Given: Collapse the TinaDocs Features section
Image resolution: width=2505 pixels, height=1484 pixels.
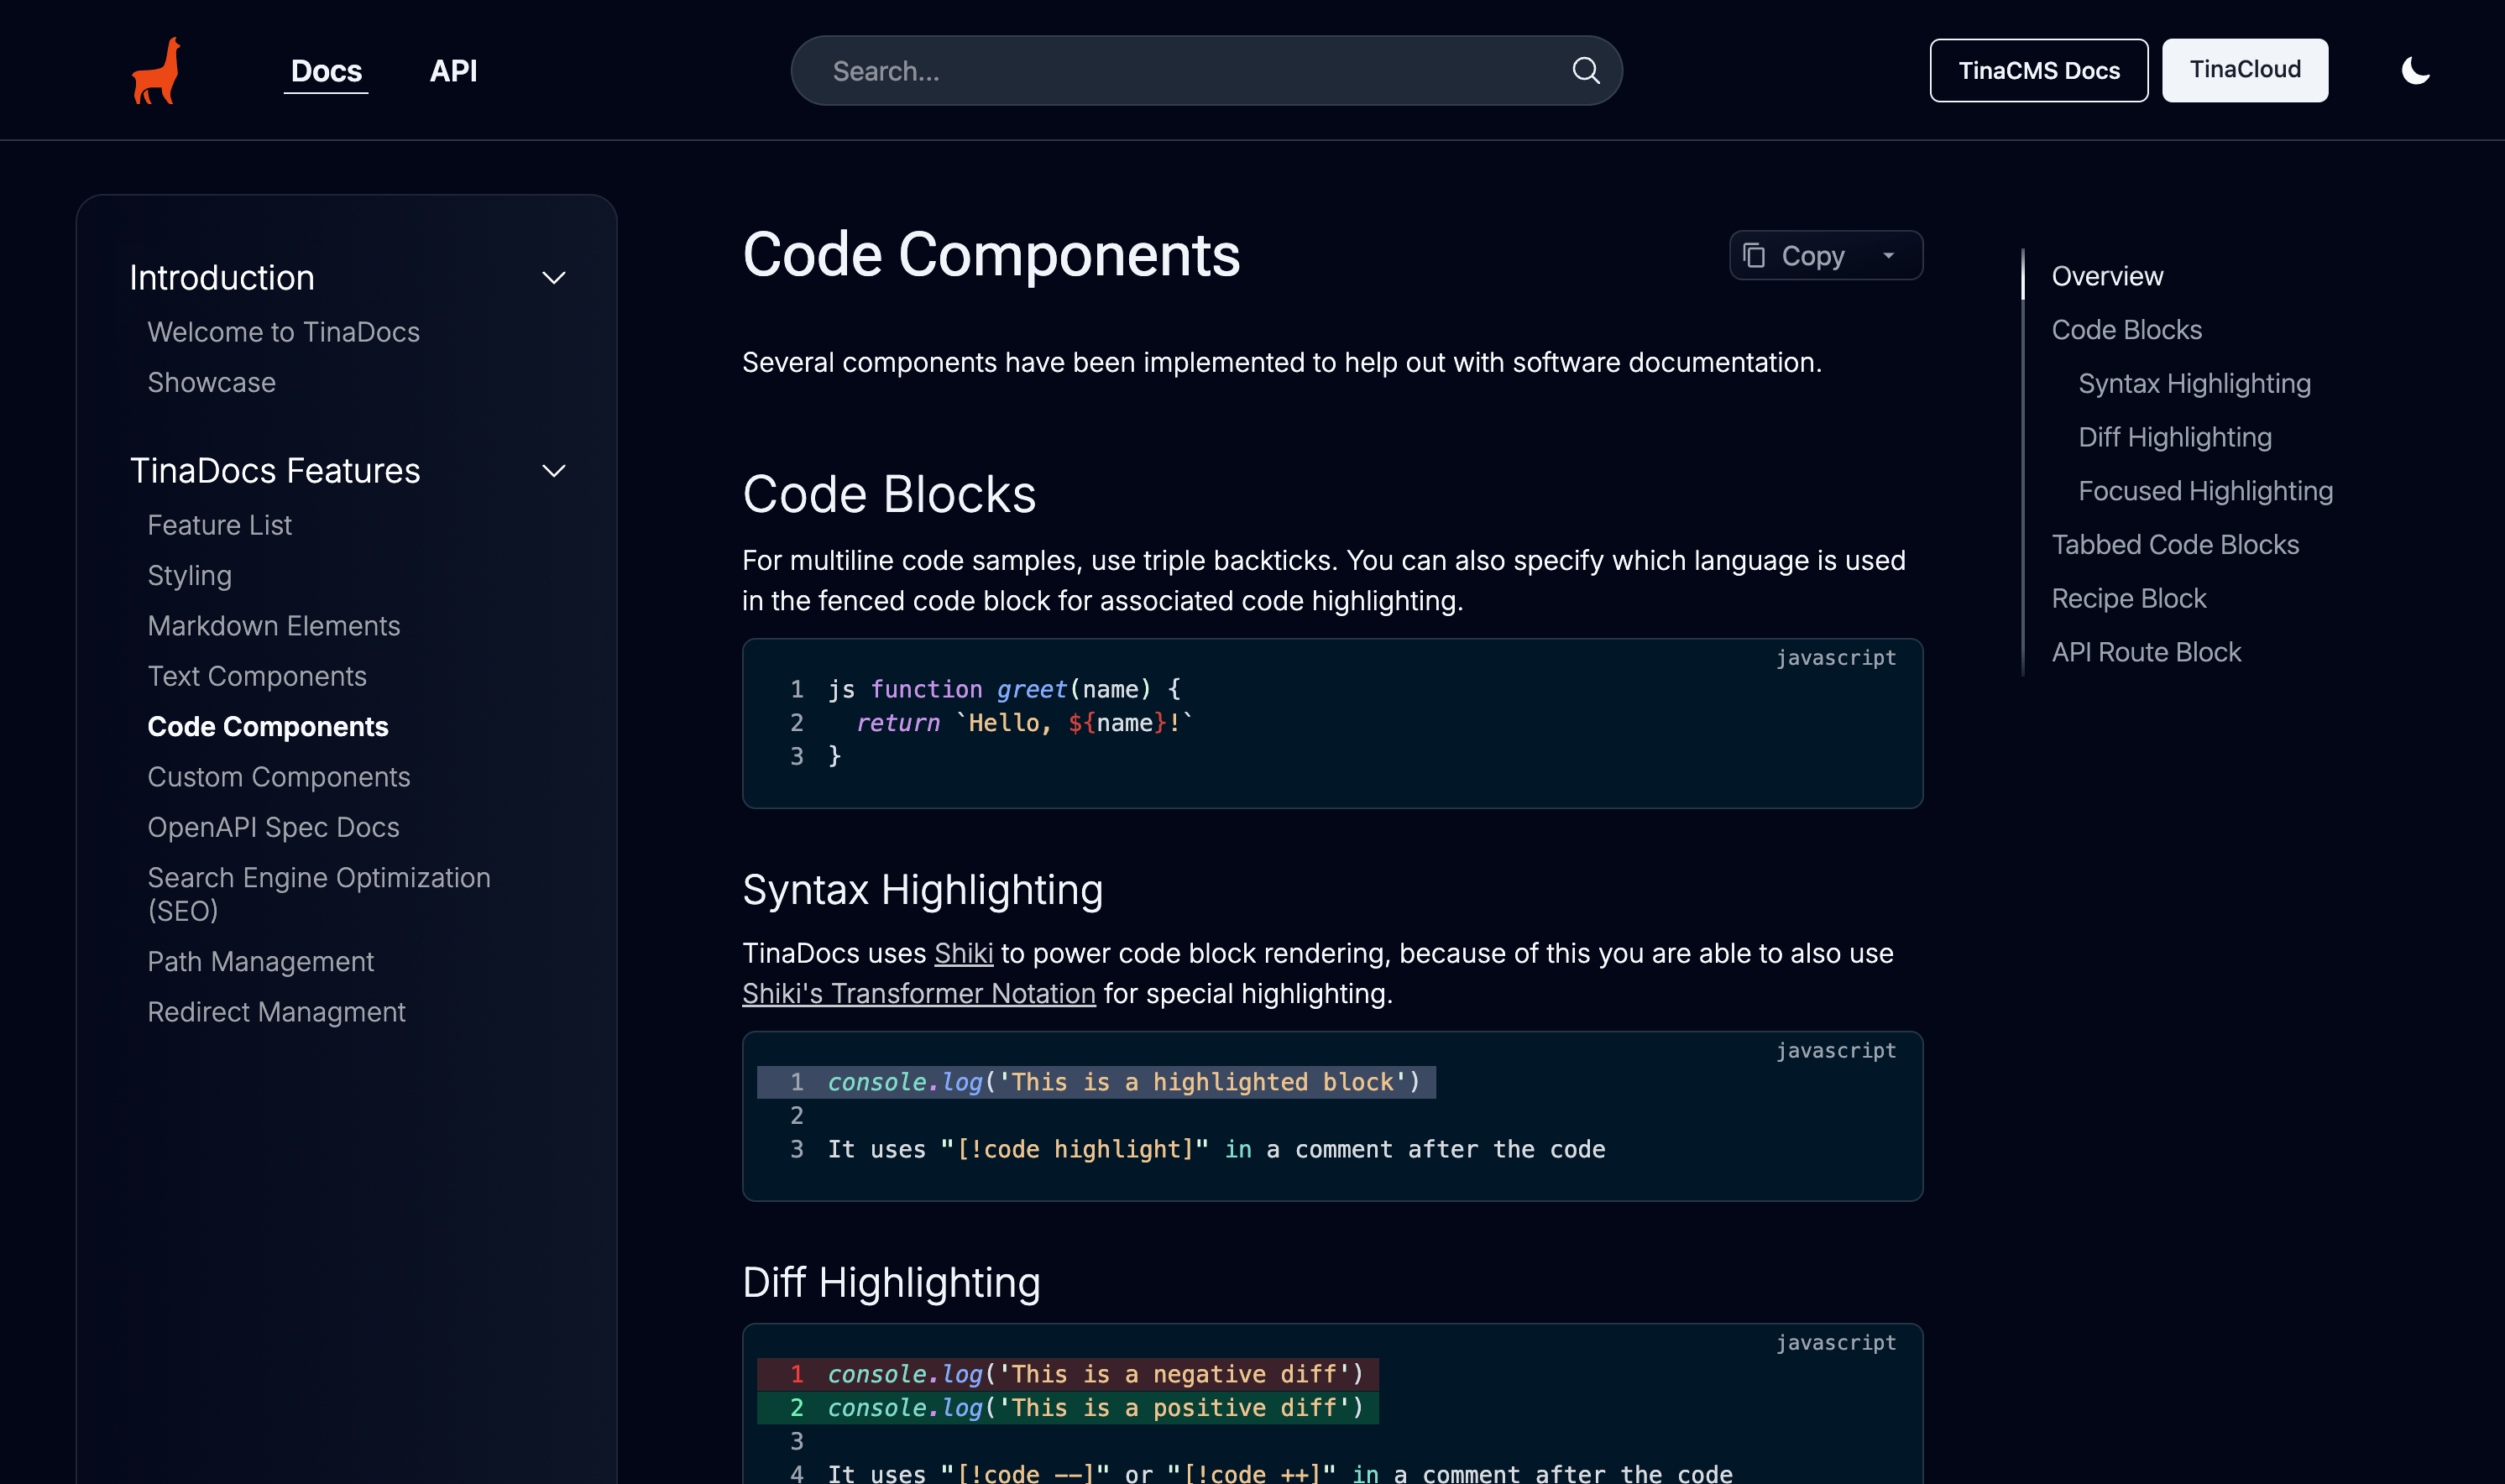Looking at the screenshot, I should (554, 470).
